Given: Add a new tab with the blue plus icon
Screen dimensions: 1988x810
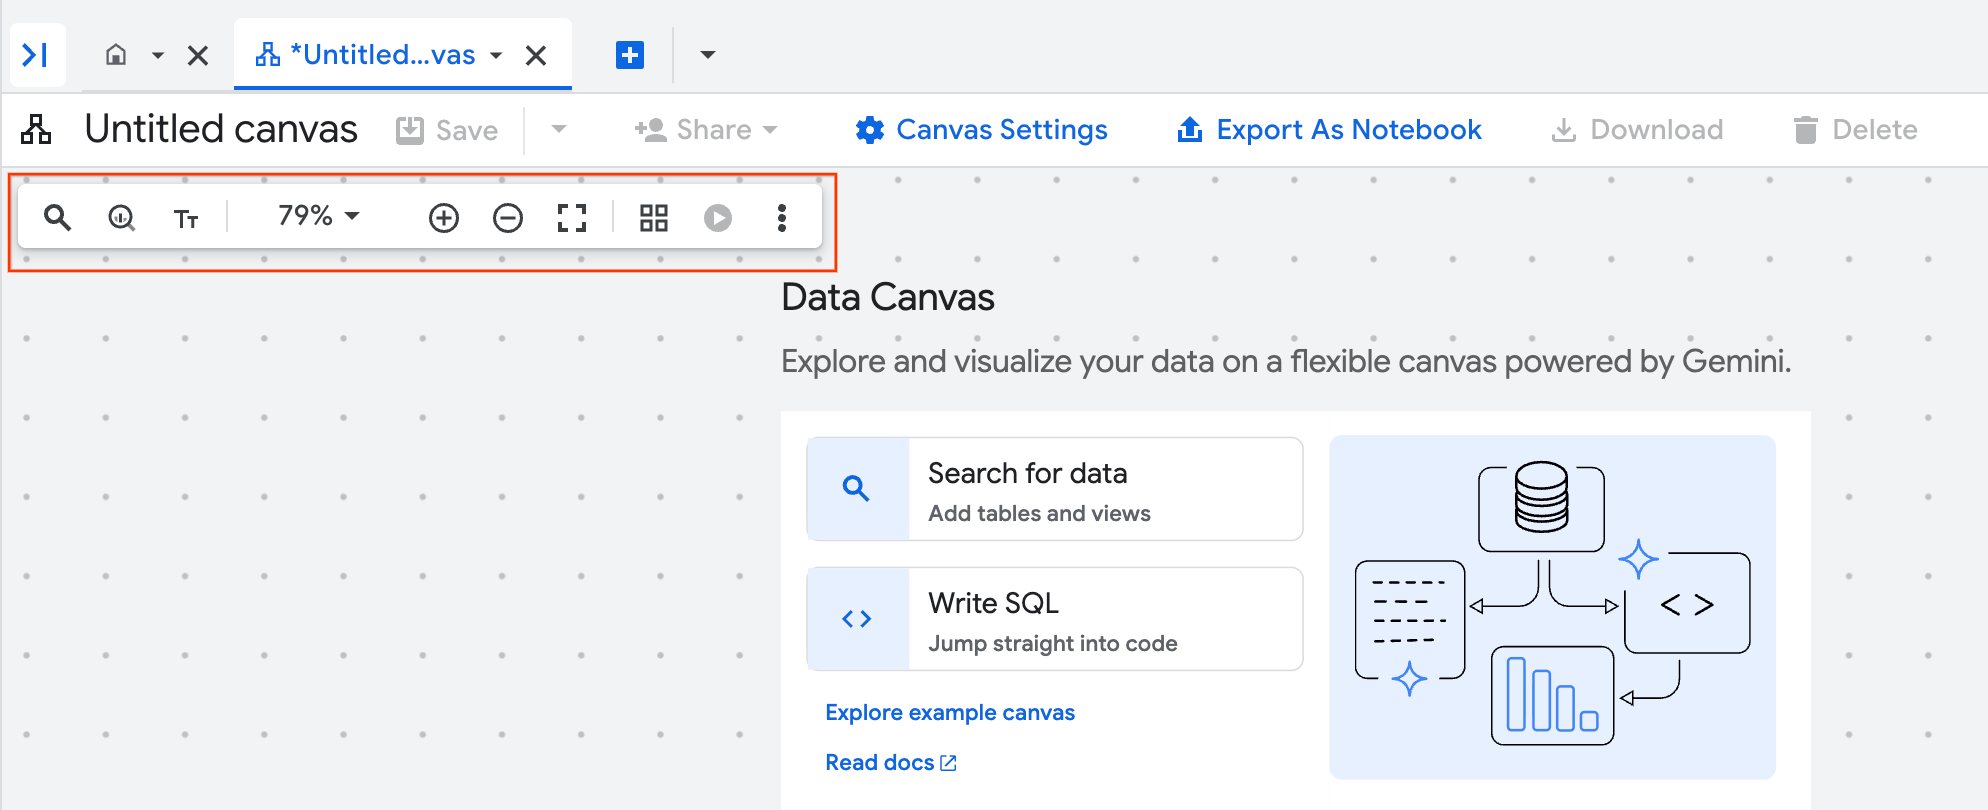Looking at the screenshot, I should pos(630,55).
